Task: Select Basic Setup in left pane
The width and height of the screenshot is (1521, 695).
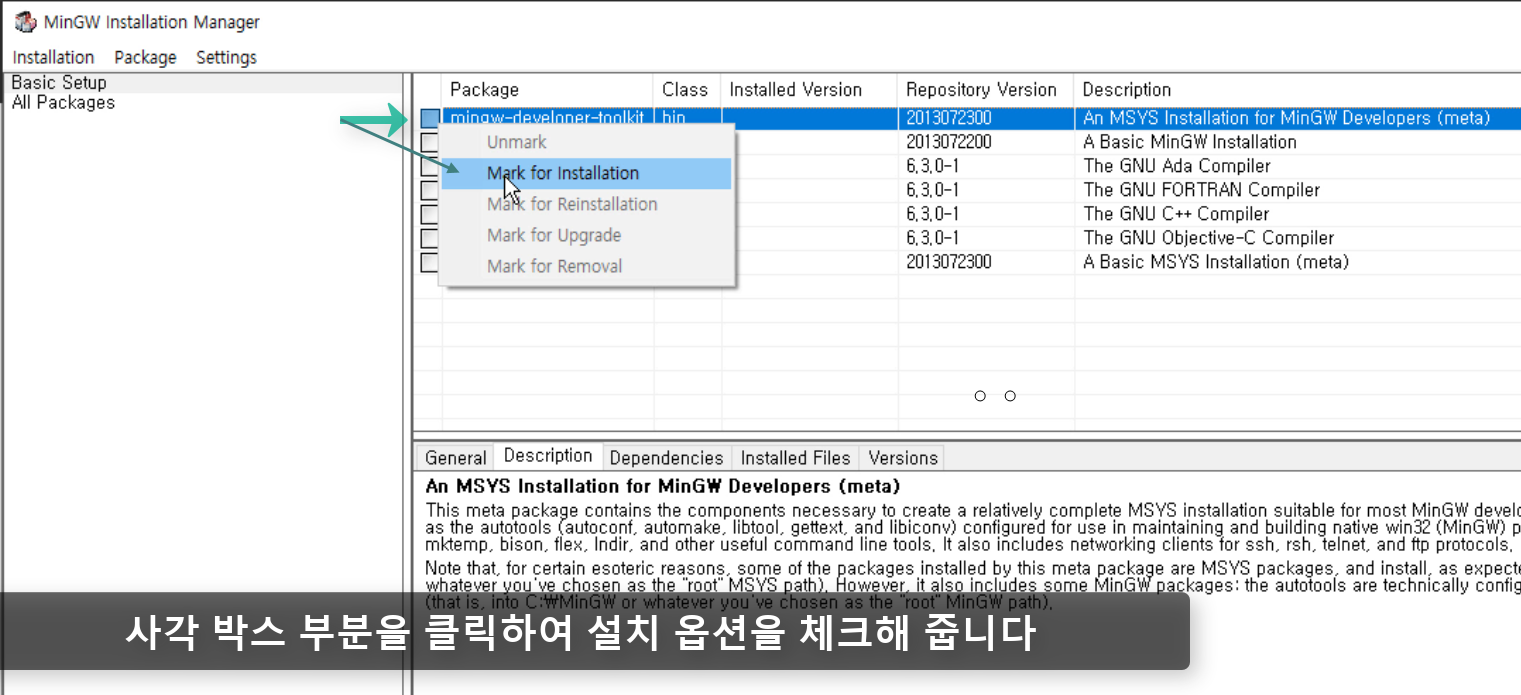Action: (59, 83)
